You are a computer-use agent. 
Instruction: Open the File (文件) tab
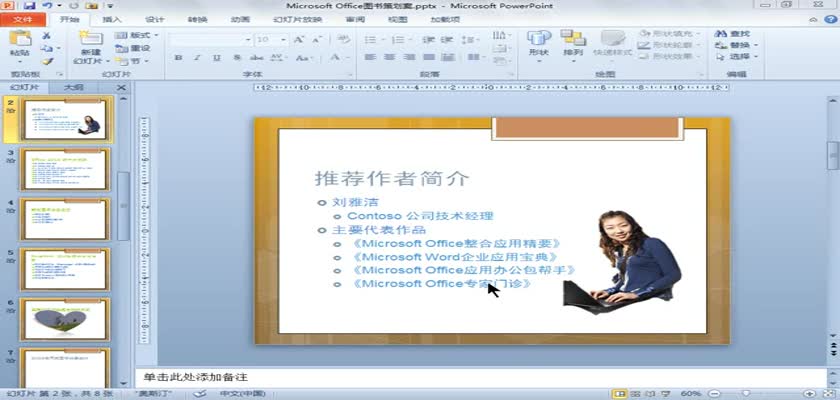(x=22, y=19)
